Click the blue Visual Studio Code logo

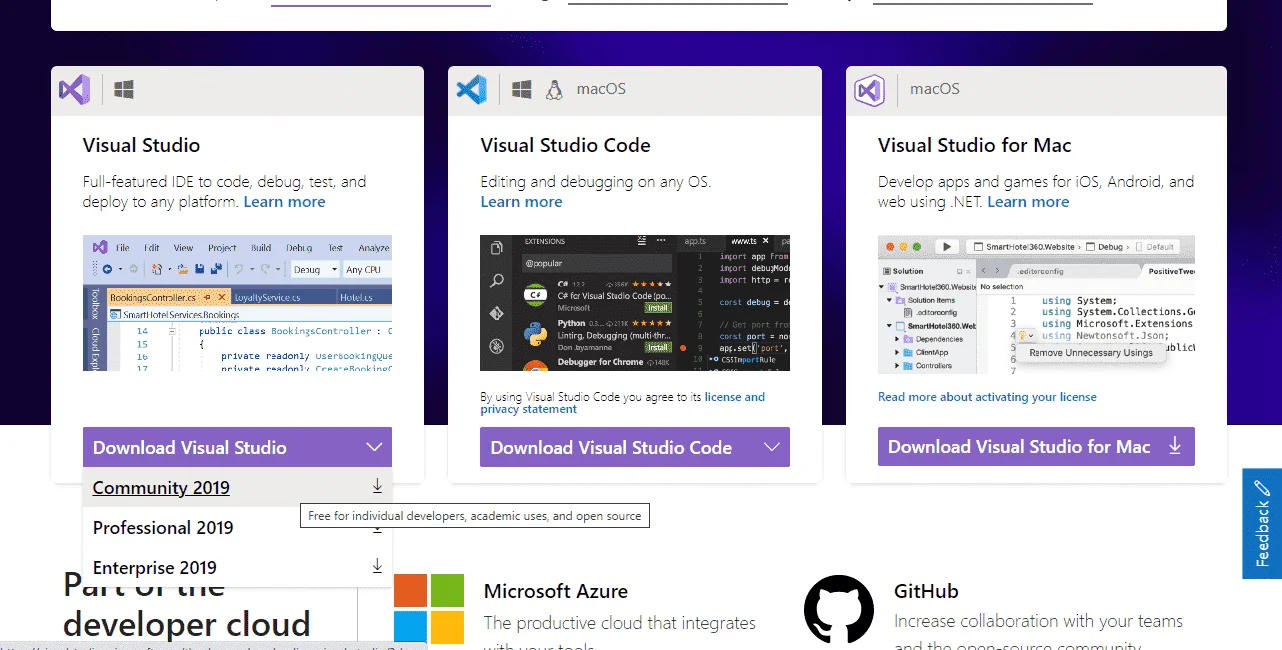472,89
